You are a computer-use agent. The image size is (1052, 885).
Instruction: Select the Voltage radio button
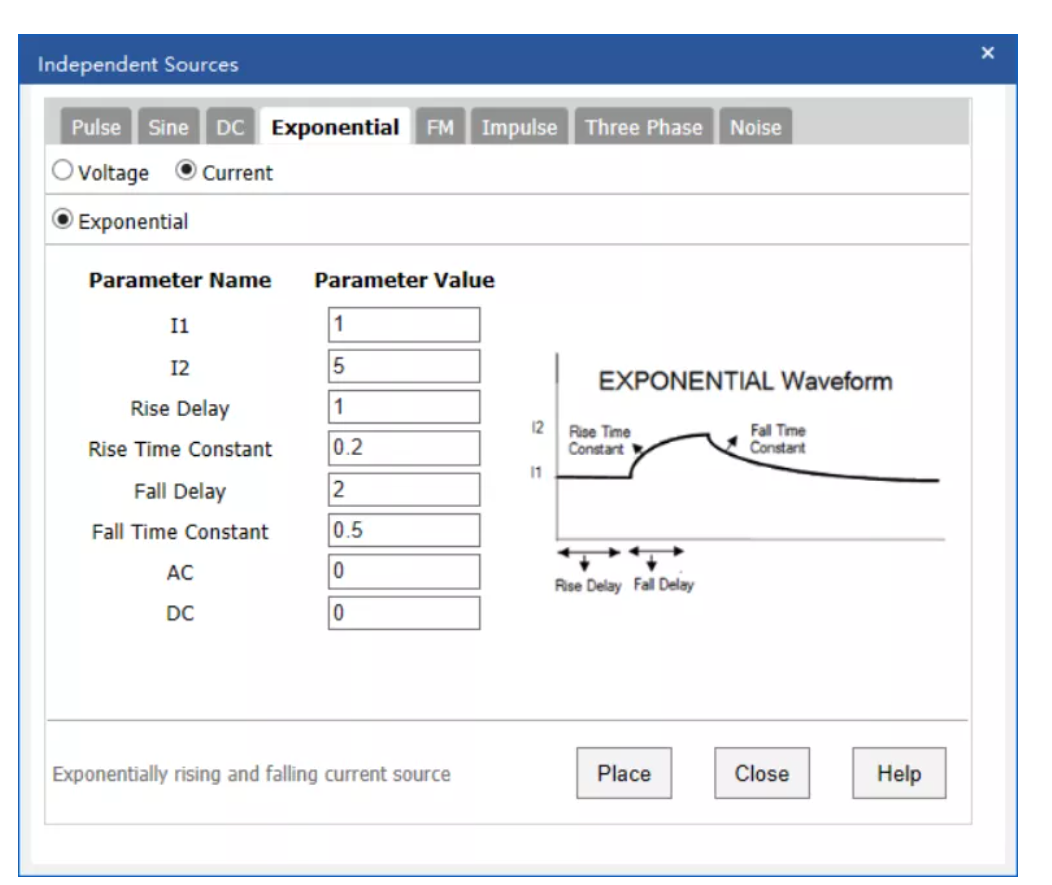tap(63, 172)
